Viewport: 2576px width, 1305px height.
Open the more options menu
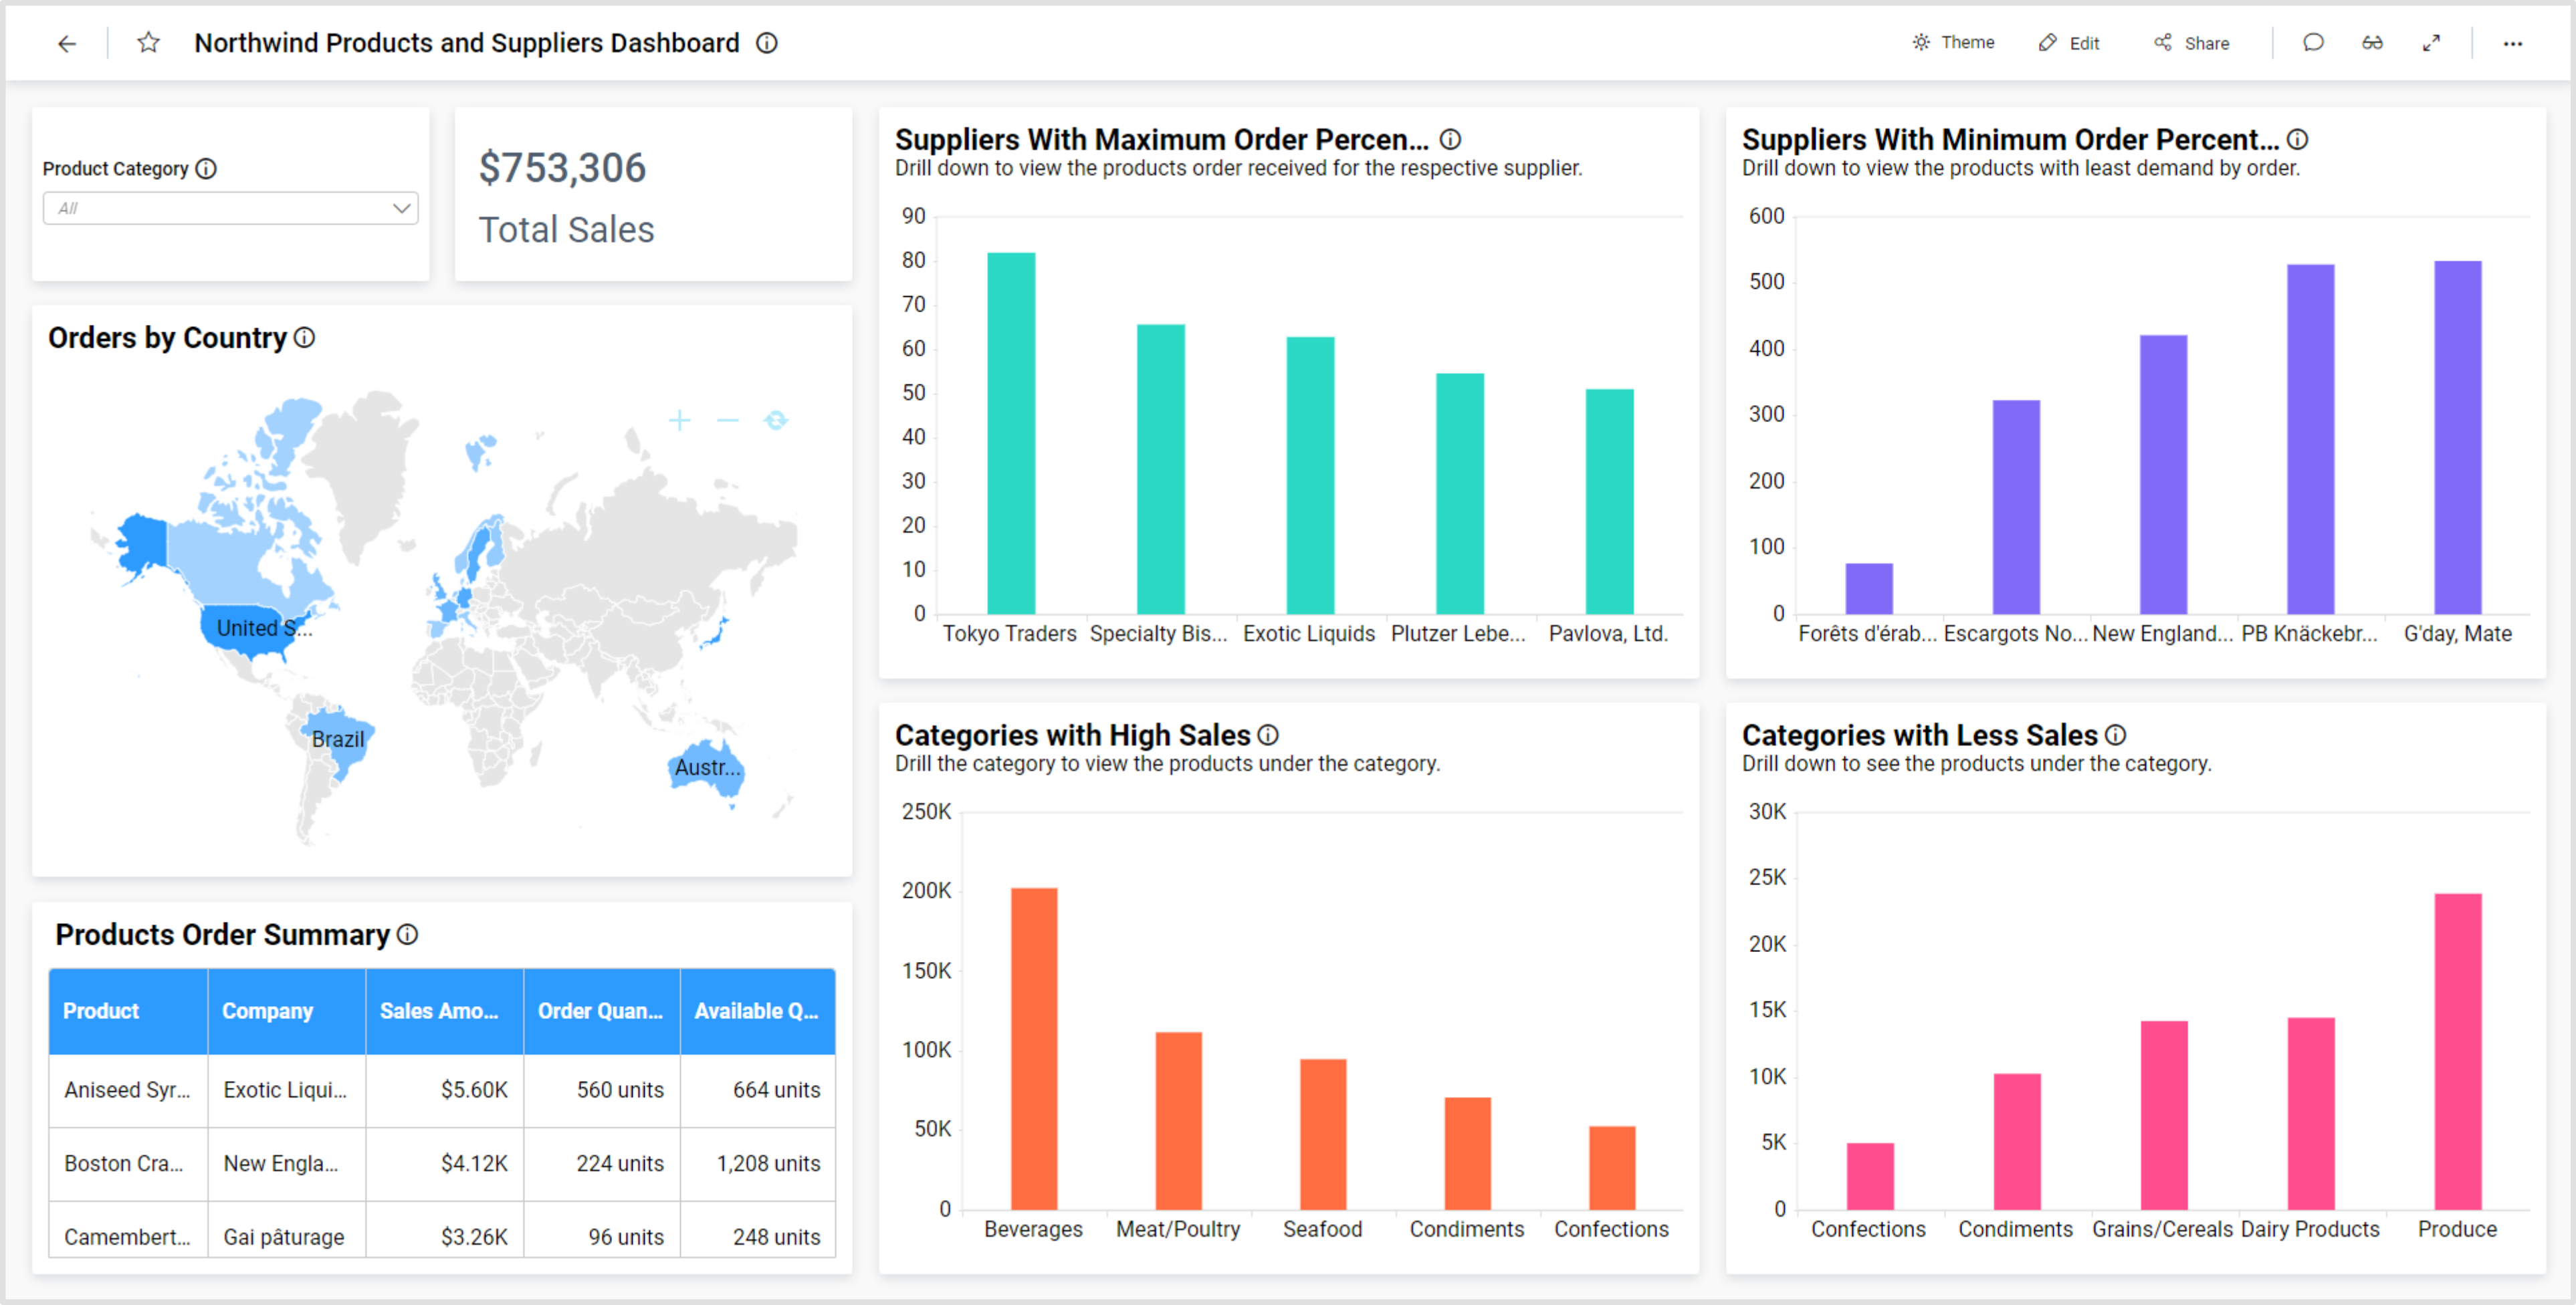[x=2514, y=43]
